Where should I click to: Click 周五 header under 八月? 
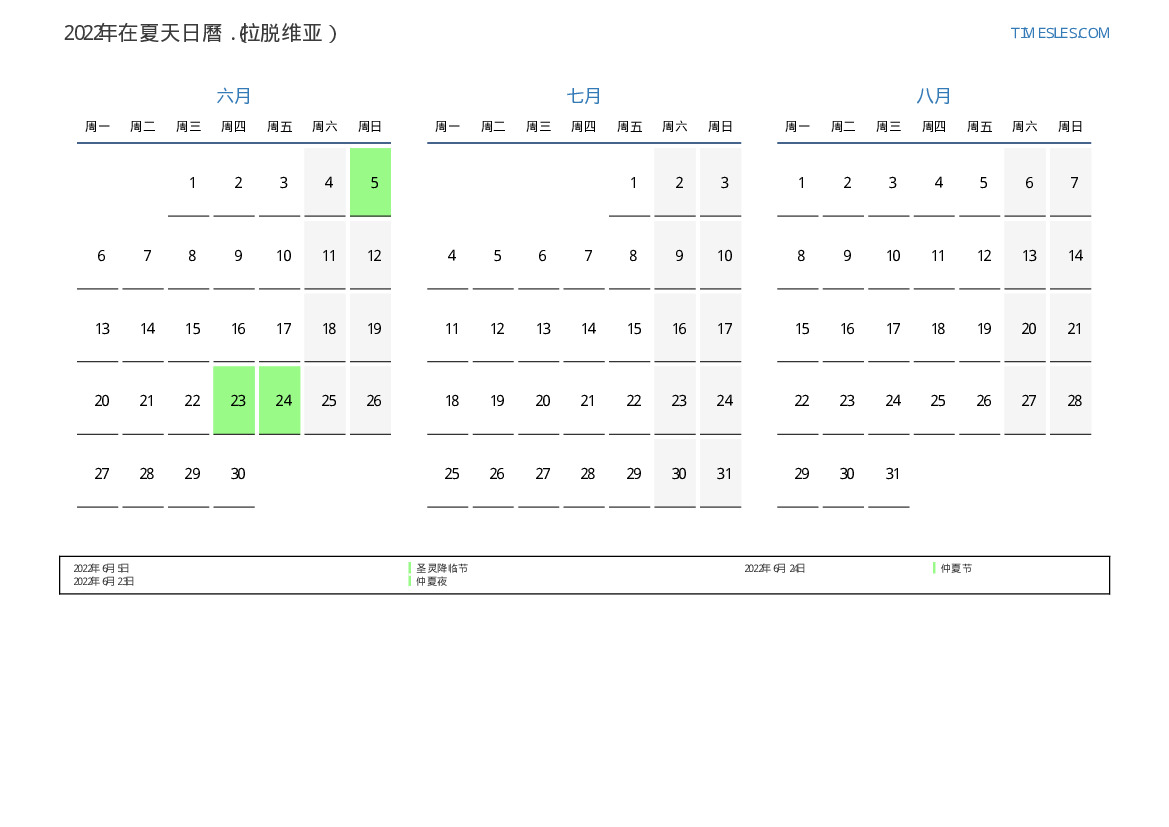tap(980, 127)
